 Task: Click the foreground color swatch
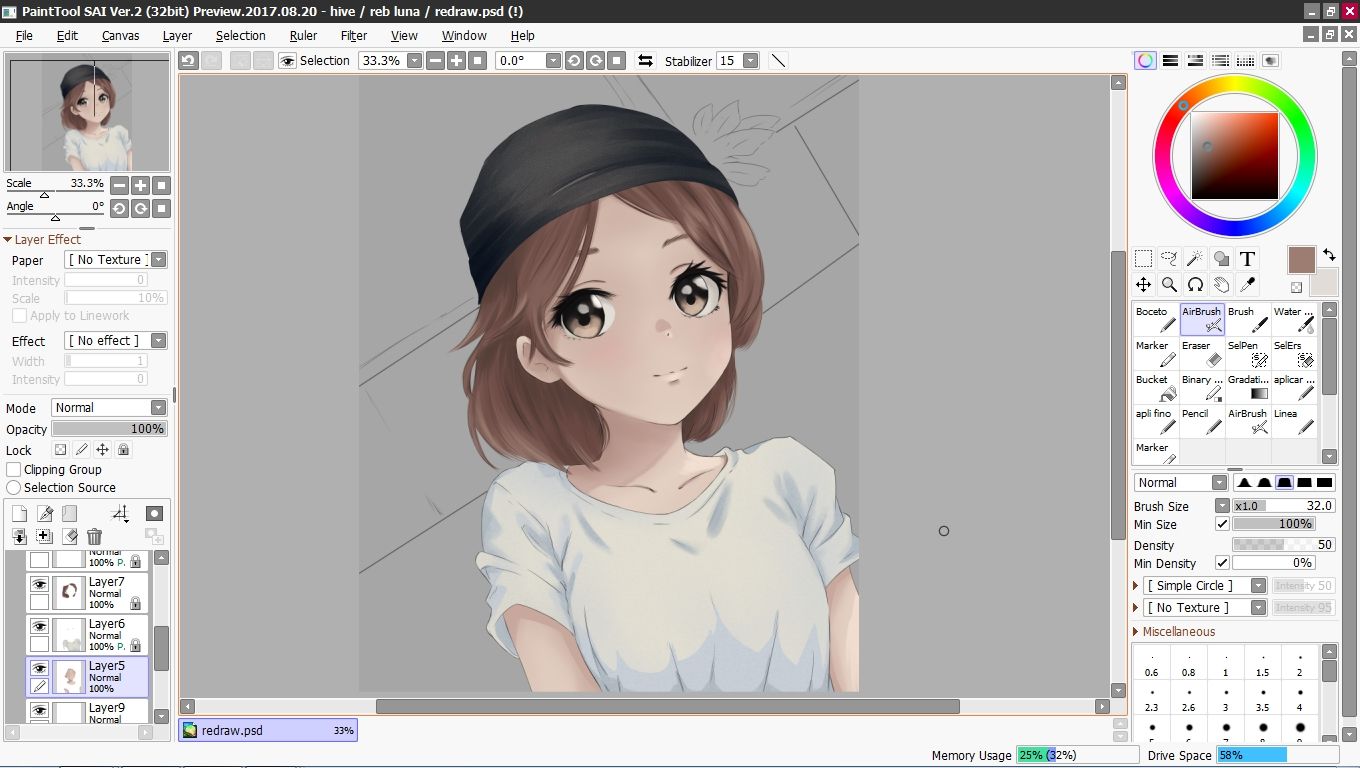1302,260
